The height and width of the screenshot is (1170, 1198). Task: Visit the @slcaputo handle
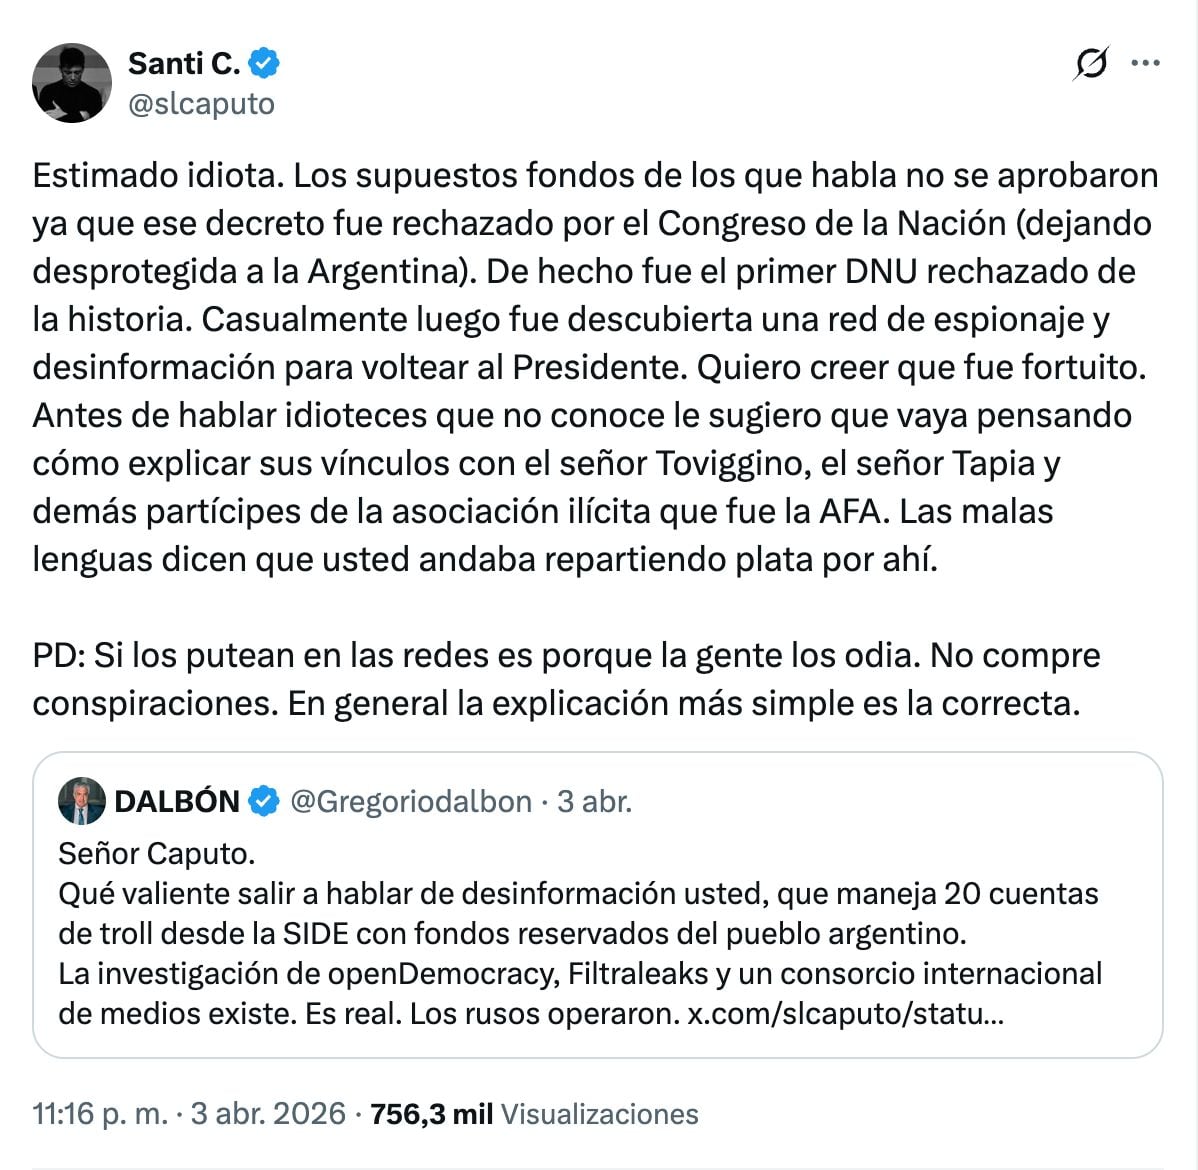198,103
